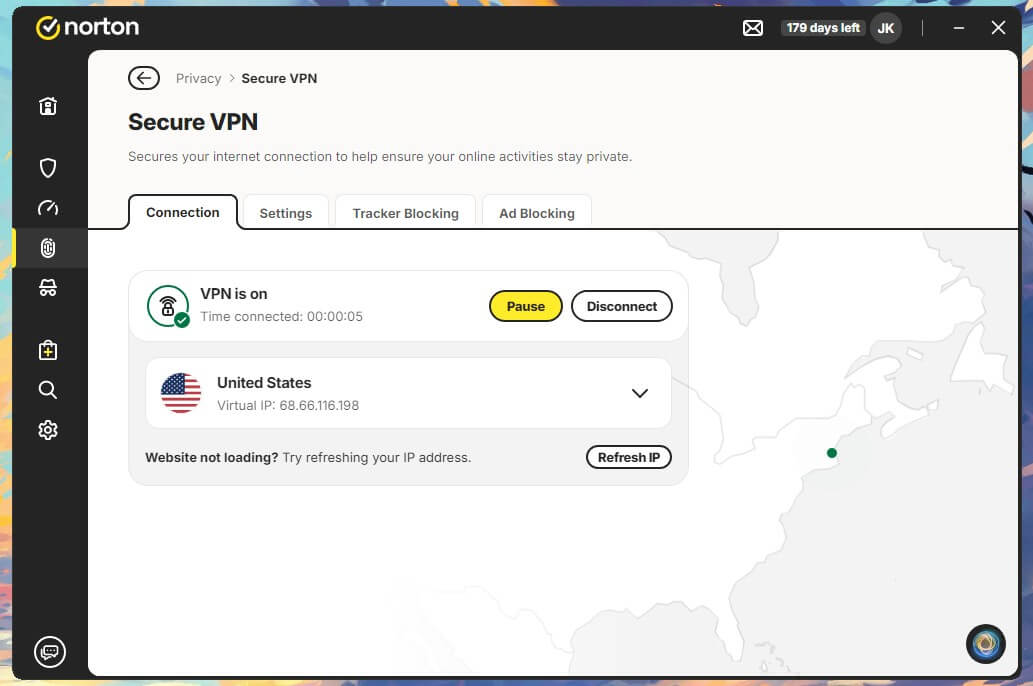
Task: Click the back arrow button
Action: point(144,78)
